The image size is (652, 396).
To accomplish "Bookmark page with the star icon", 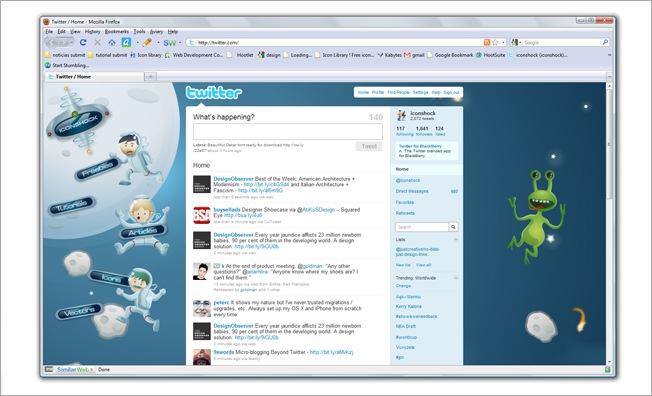I will [495, 42].
